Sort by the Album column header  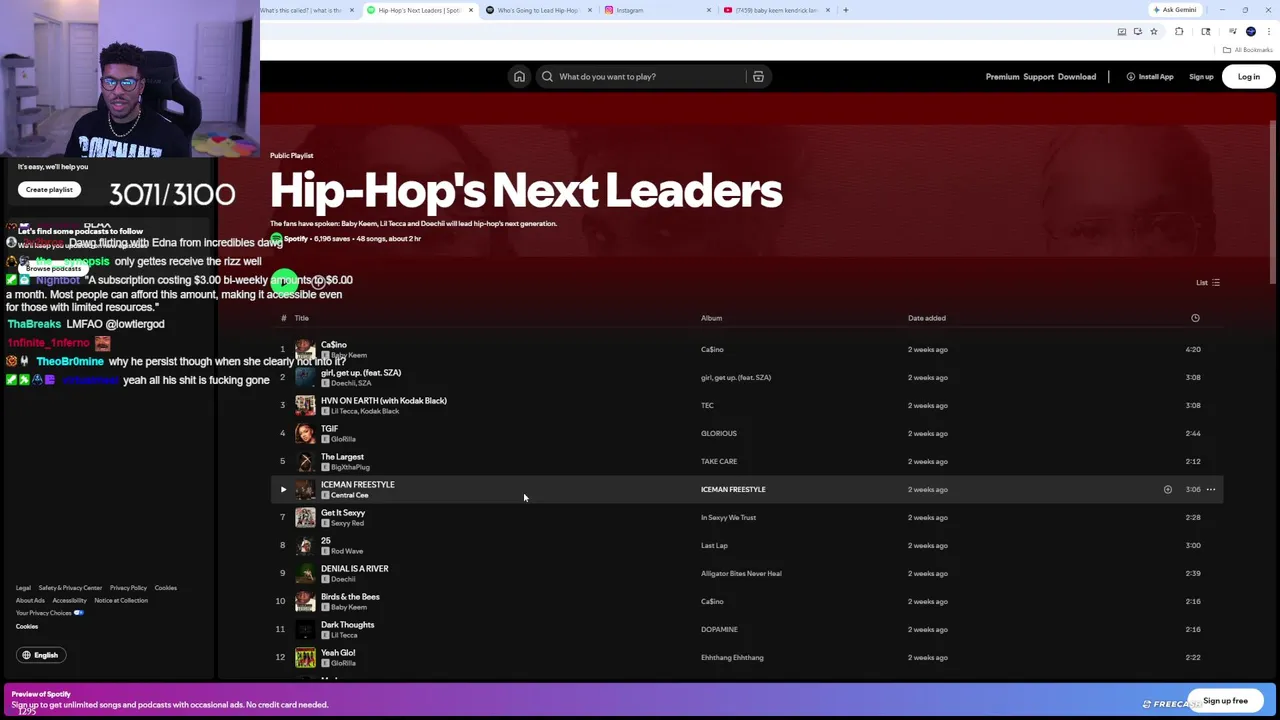tap(711, 318)
